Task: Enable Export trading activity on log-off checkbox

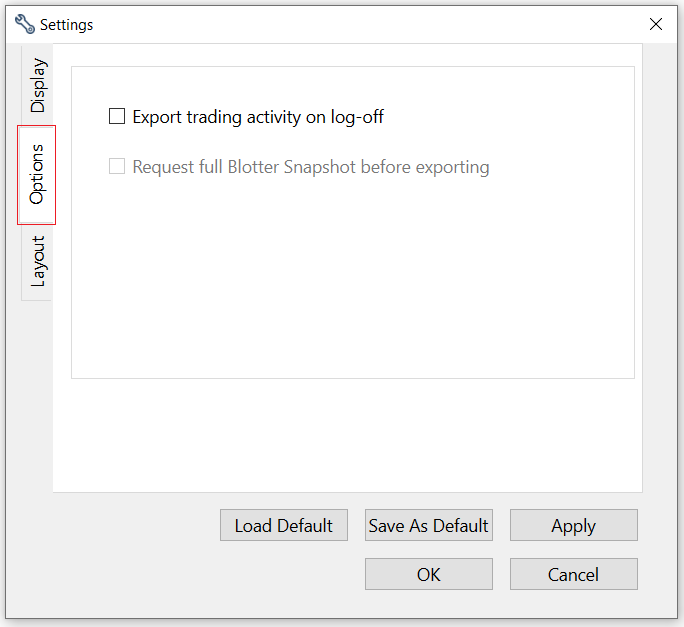Action: (117, 117)
